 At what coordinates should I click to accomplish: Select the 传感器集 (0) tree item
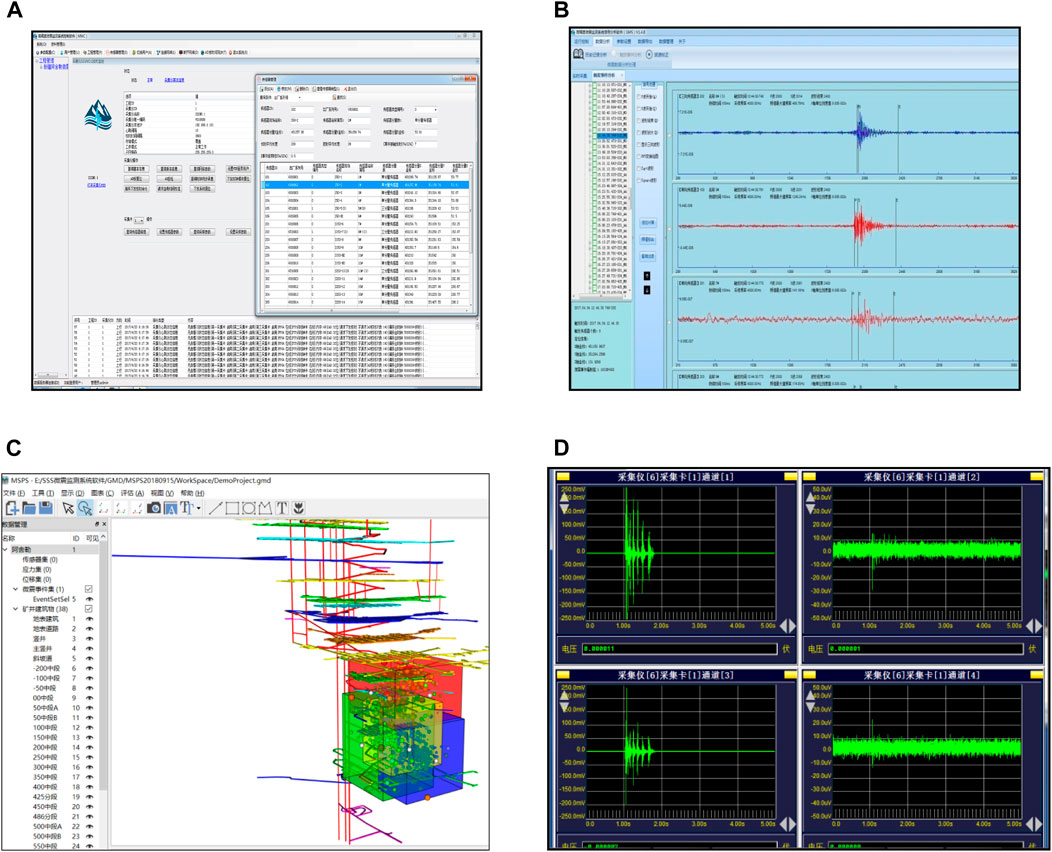tap(40, 560)
